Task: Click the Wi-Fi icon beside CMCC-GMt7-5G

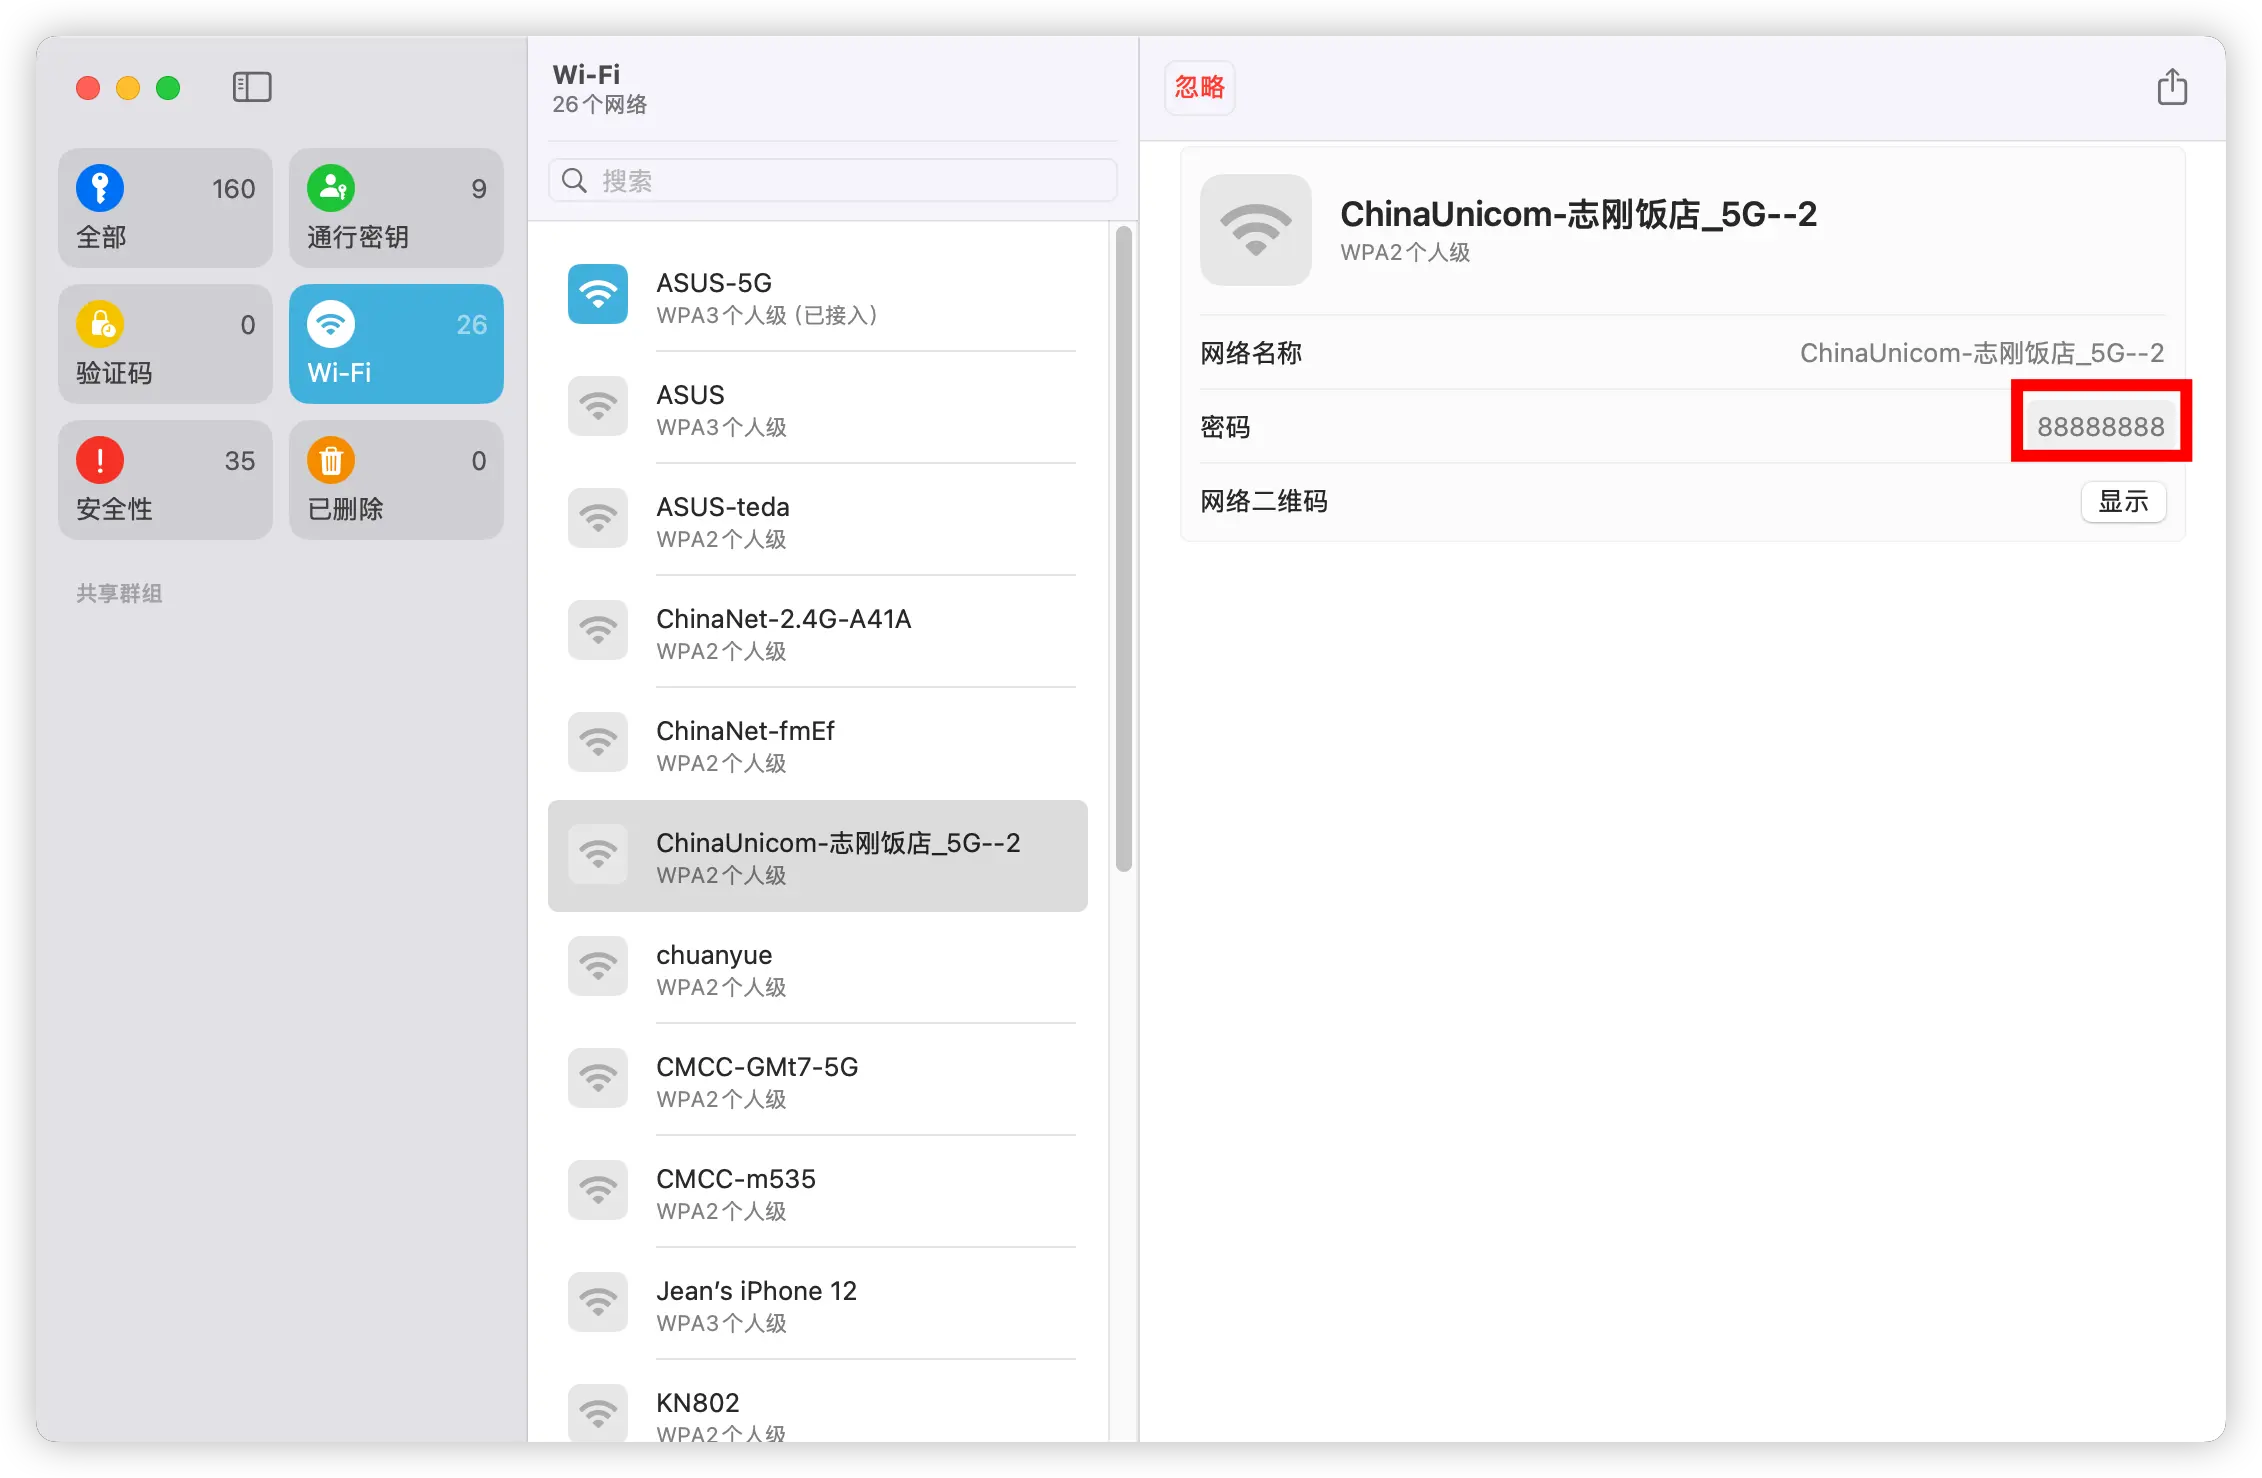Action: point(598,1078)
